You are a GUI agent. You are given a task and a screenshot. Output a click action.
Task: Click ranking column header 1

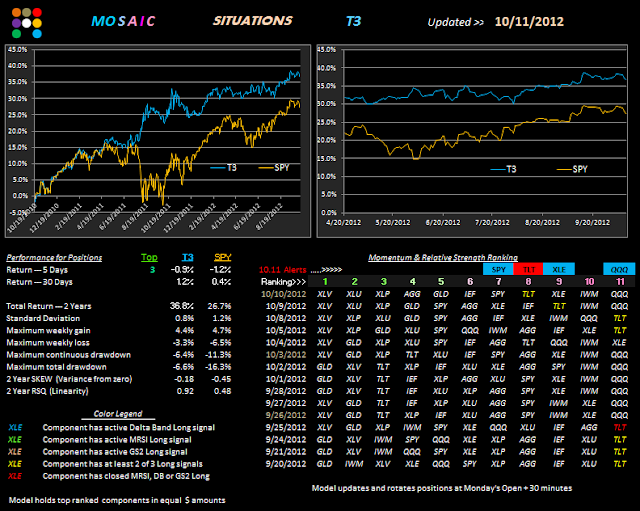325,282
